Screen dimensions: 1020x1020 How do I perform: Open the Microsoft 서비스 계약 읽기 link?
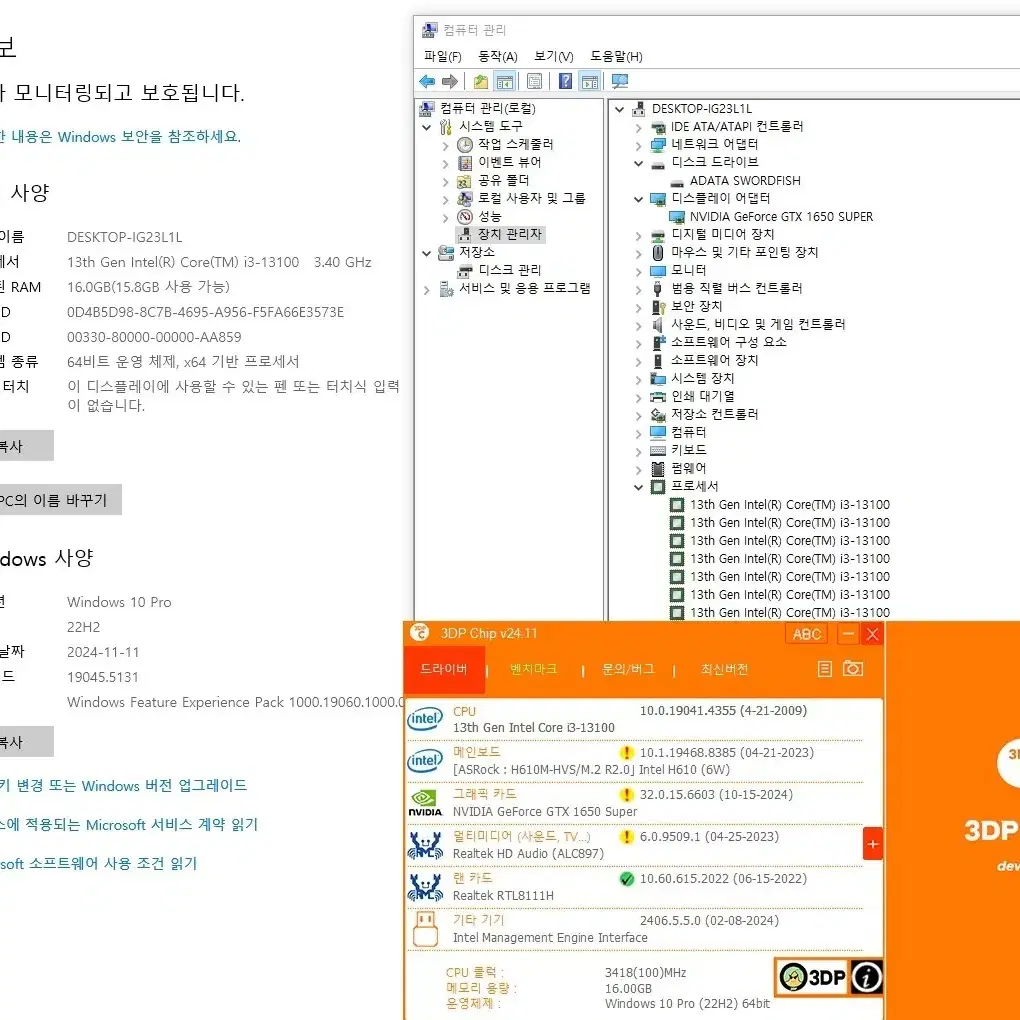172,824
